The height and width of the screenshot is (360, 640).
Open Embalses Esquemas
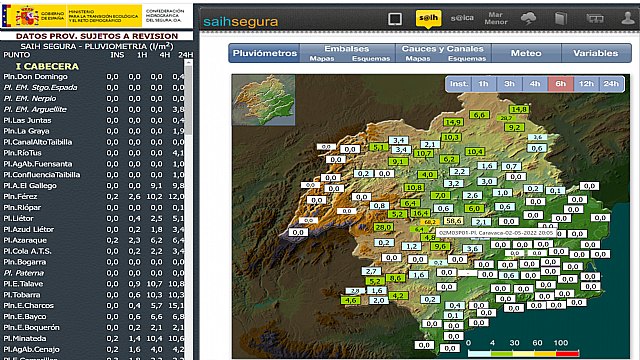tap(371, 58)
